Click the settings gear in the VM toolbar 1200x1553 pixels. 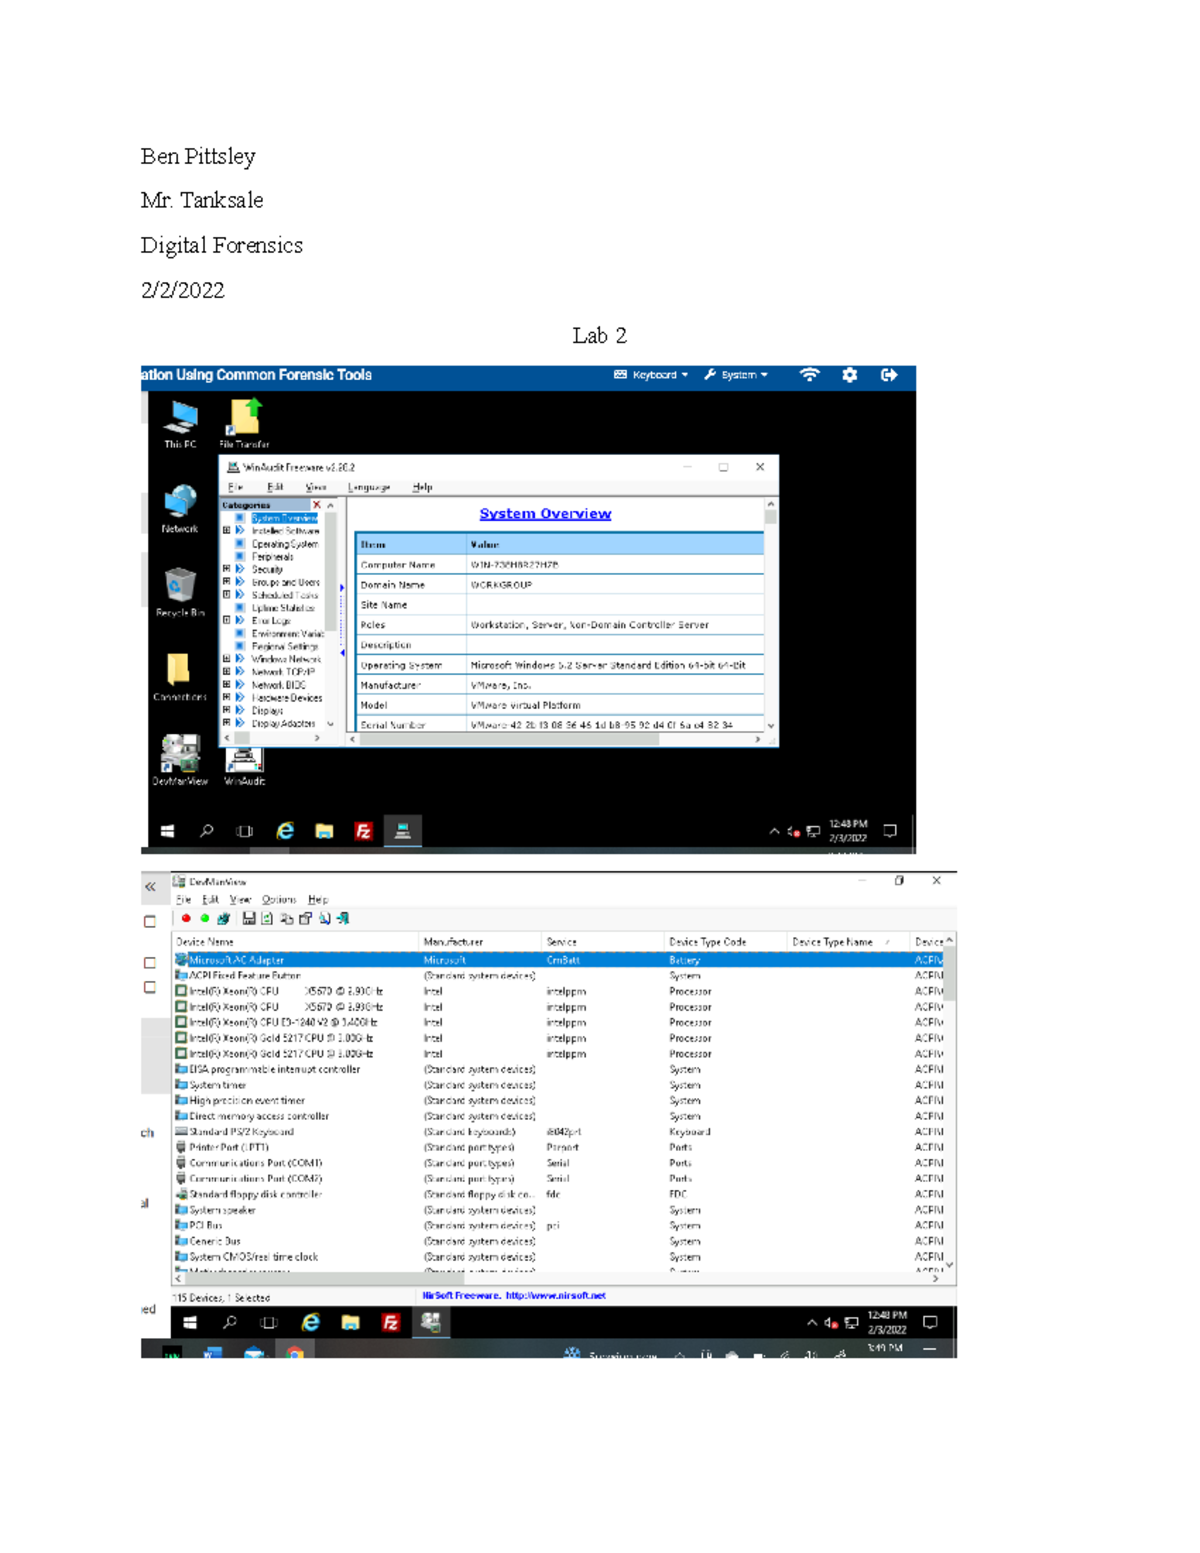click(849, 375)
